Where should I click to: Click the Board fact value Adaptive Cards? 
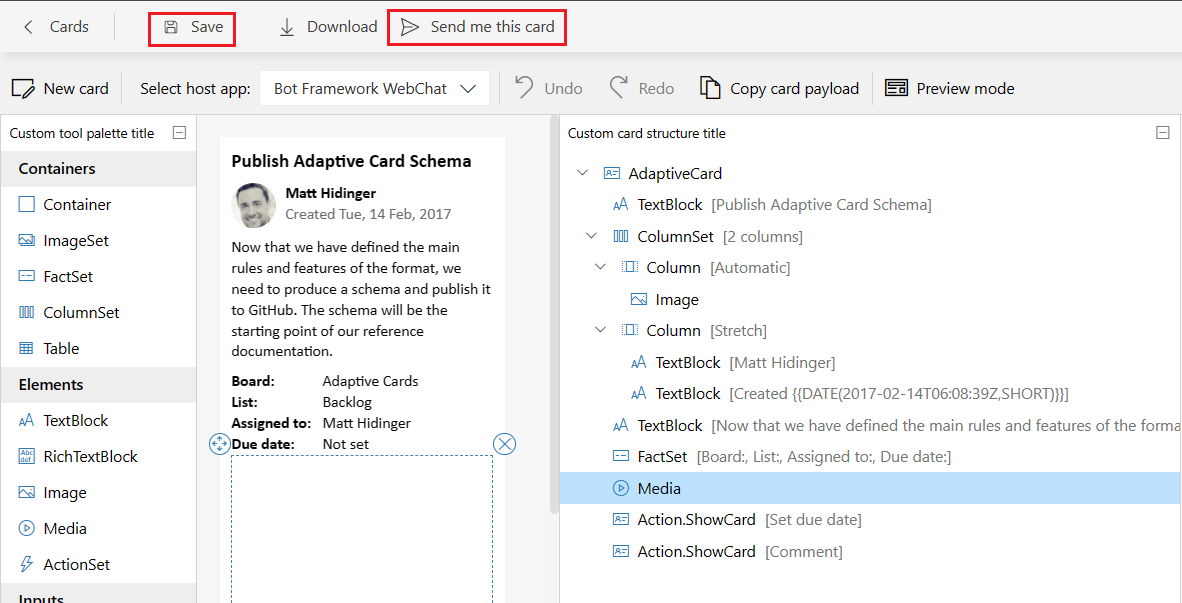370,381
